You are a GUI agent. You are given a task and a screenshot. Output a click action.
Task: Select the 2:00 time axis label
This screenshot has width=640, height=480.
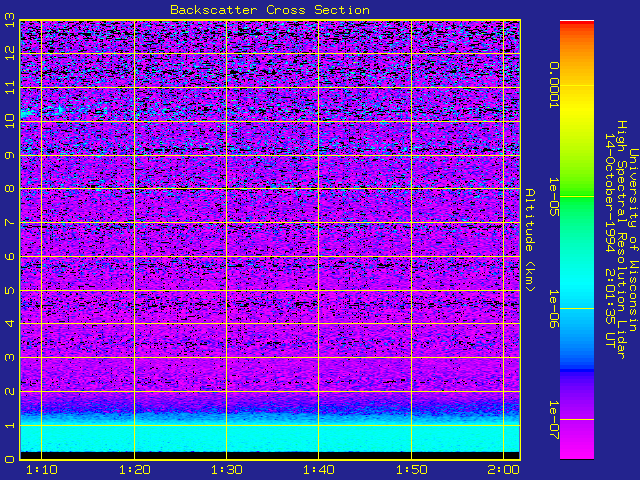coord(504,470)
